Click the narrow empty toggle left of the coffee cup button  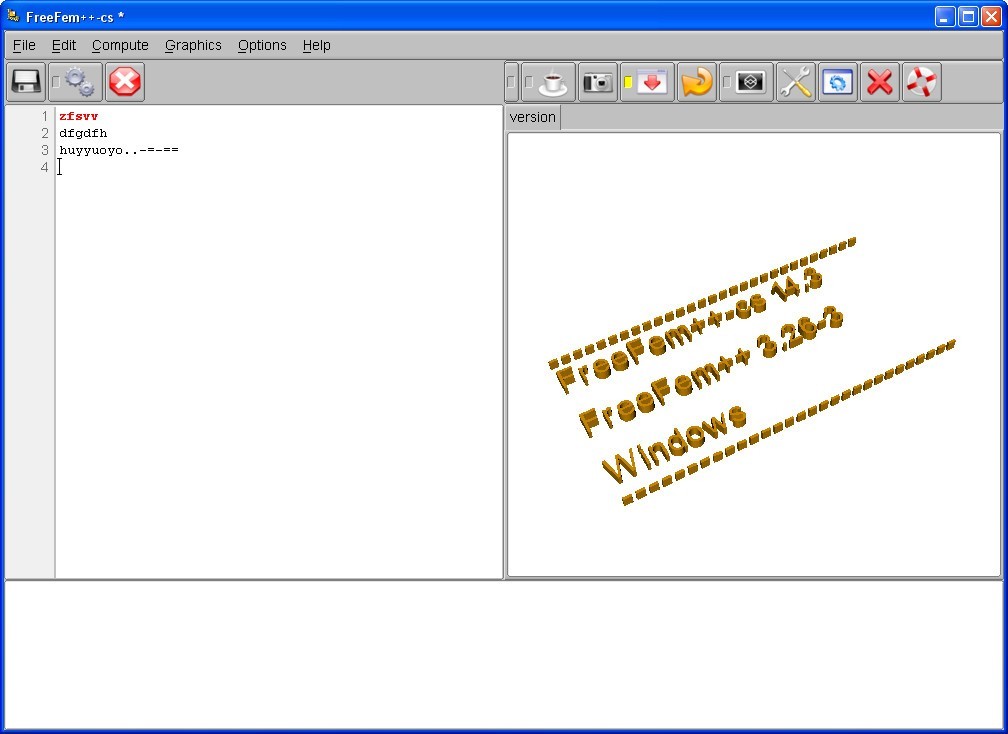pyautogui.click(x=512, y=82)
